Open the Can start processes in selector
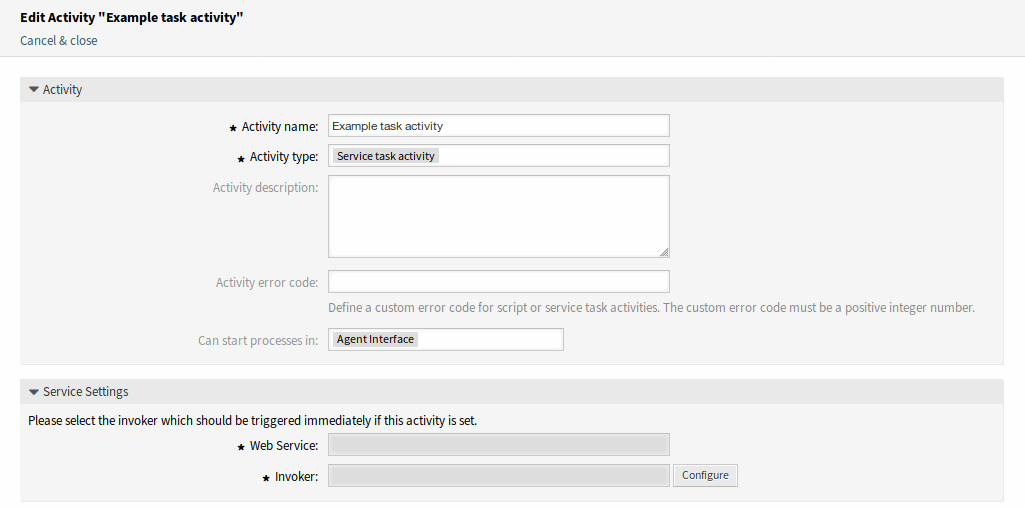Viewport: 1025px width, 510px height. pos(446,340)
